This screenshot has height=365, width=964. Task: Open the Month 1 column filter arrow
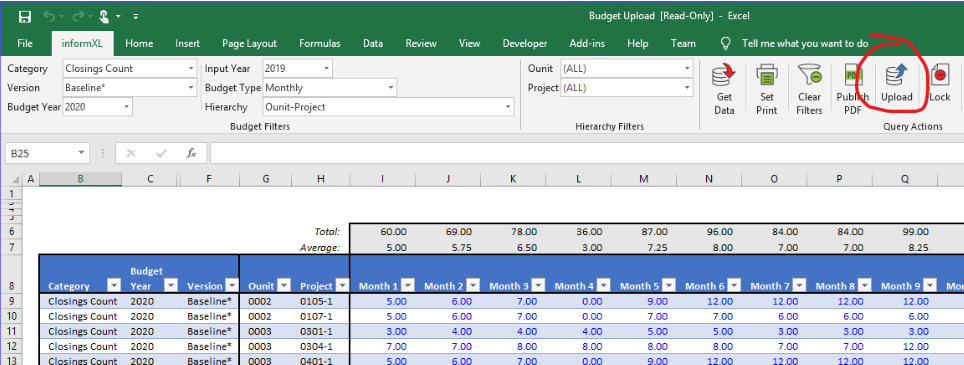tap(408, 286)
